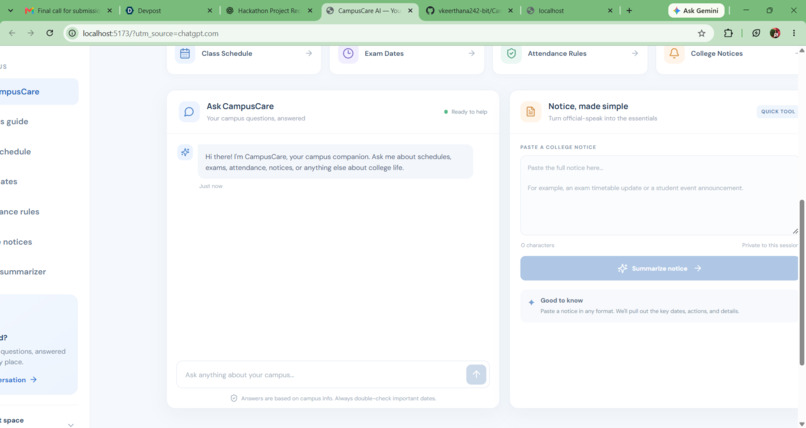Switch to the GitHub vkeerthana242-bit tab
The height and width of the screenshot is (428, 806).
470,10
